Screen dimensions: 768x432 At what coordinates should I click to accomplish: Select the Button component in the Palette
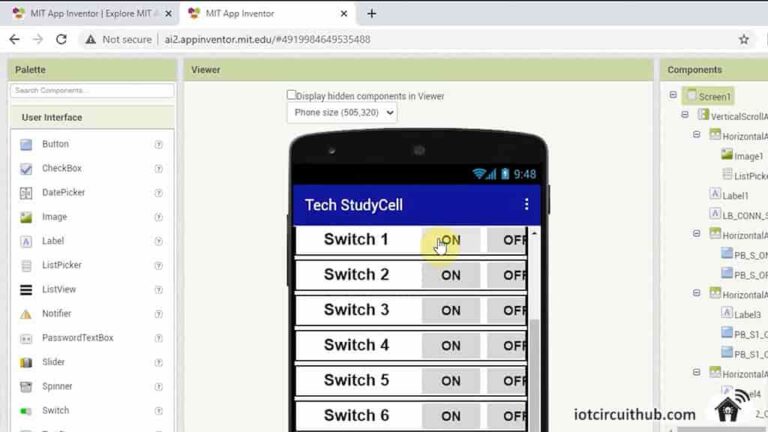55,144
